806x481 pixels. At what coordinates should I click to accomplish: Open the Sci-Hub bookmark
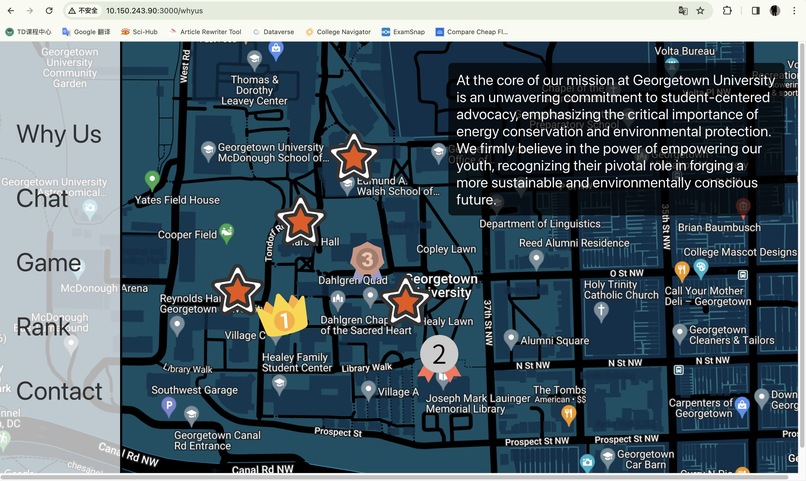click(x=139, y=32)
